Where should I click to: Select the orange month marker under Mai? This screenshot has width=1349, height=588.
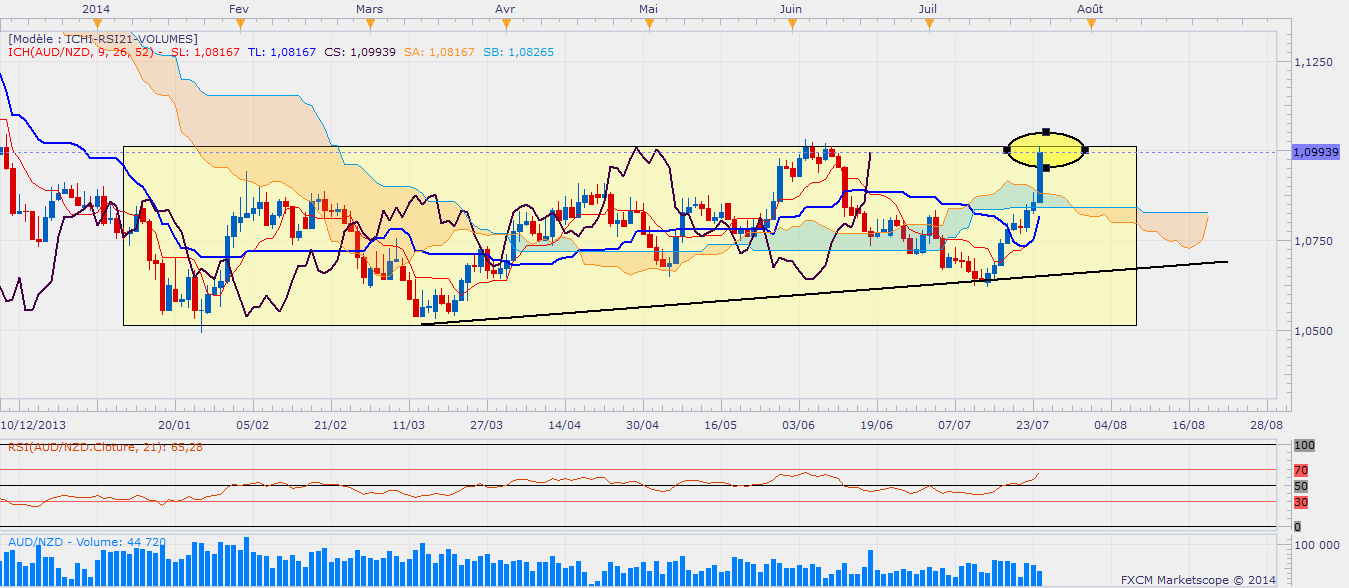(x=649, y=25)
